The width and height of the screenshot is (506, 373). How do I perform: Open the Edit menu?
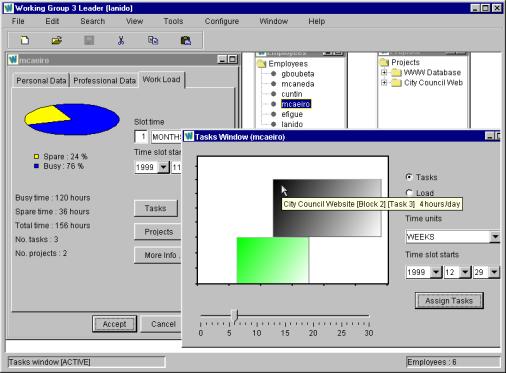52,21
